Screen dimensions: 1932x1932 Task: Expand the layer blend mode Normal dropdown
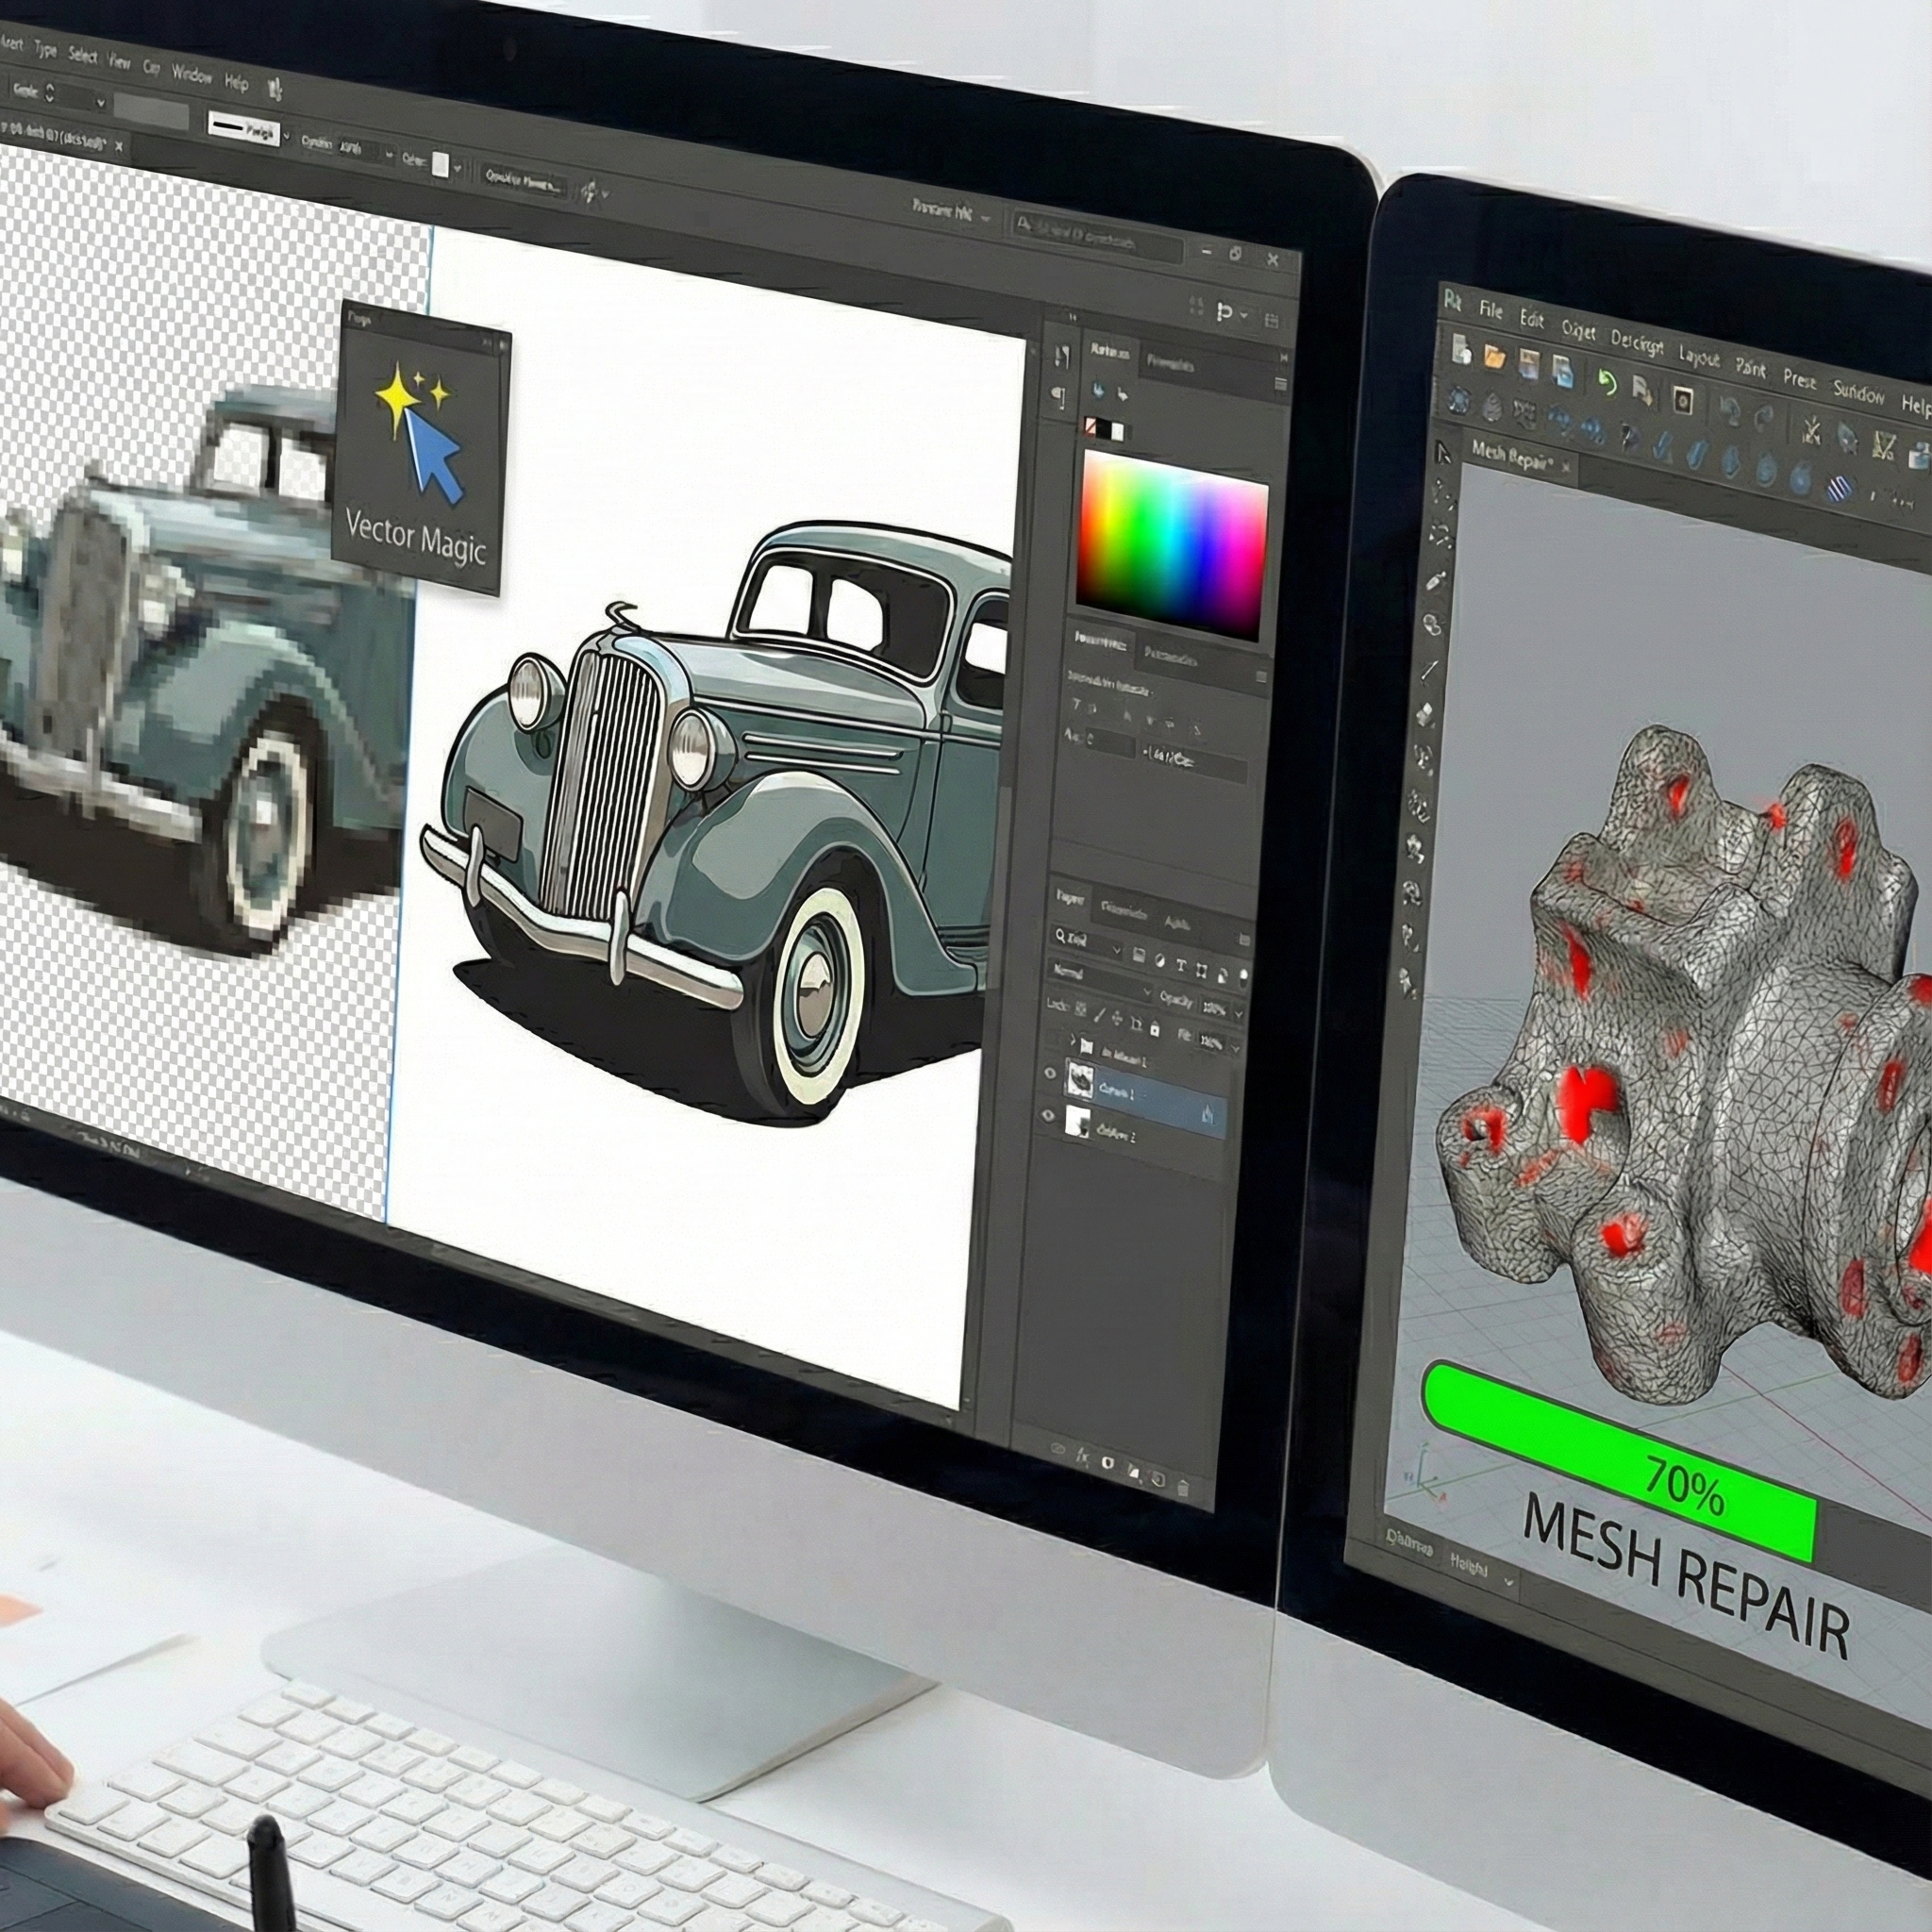click(x=1102, y=979)
